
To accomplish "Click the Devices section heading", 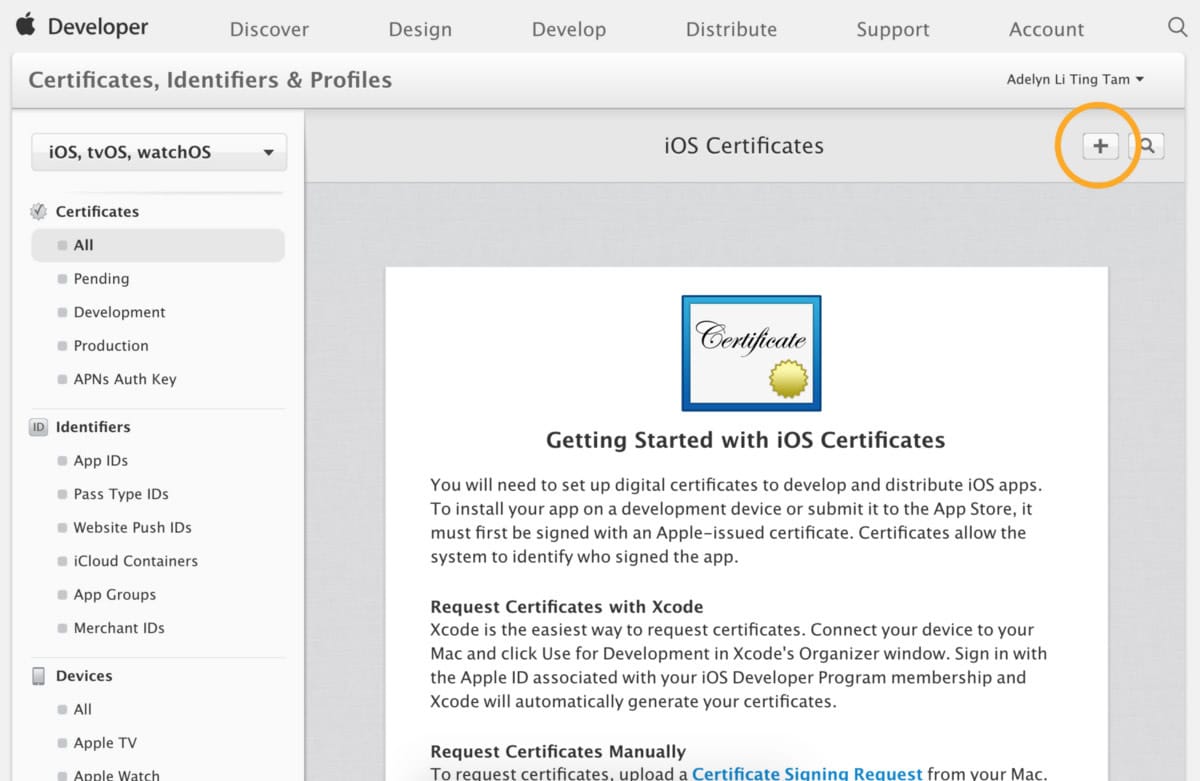I will coord(83,676).
